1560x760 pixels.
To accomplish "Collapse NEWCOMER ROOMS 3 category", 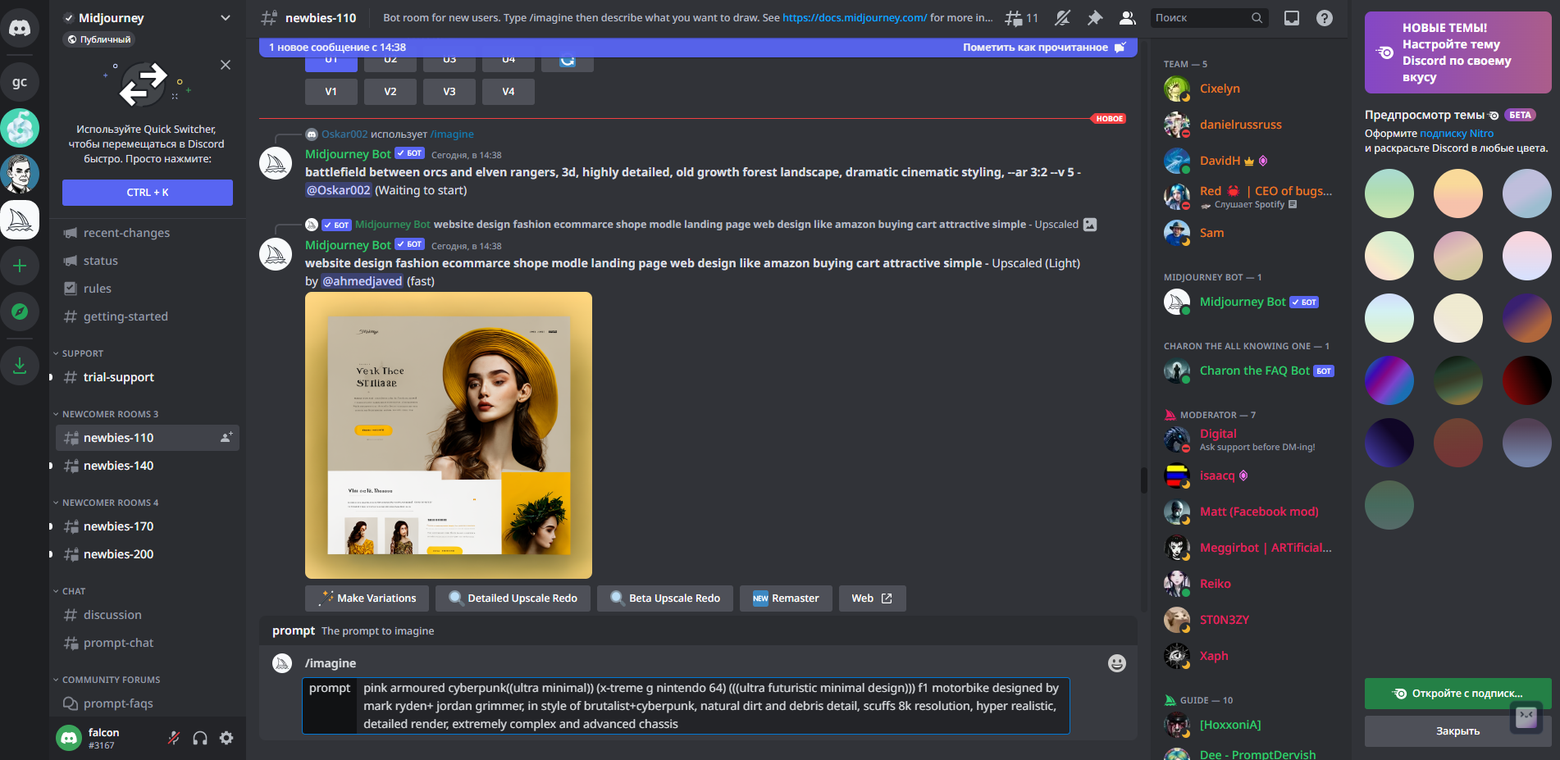I will click(106, 414).
